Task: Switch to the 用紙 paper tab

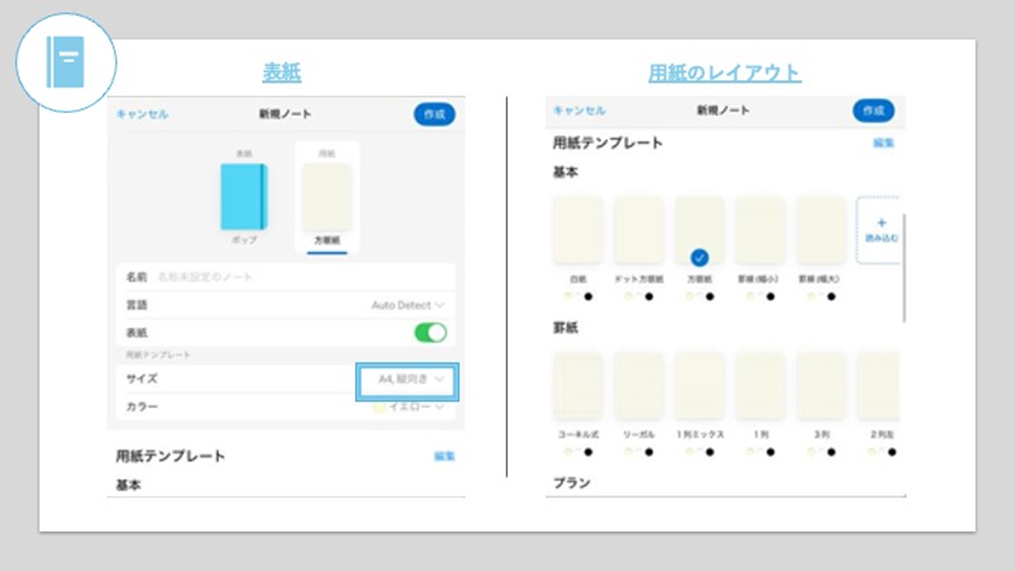Action: (x=327, y=197)
